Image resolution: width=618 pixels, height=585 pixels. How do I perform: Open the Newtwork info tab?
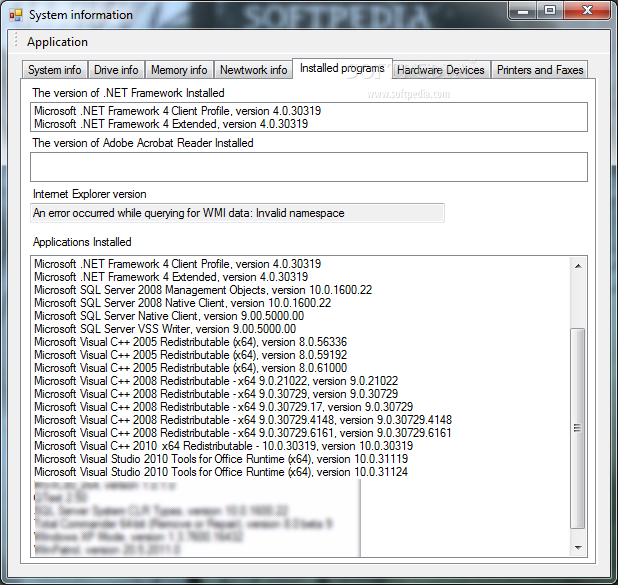(253, 70)
